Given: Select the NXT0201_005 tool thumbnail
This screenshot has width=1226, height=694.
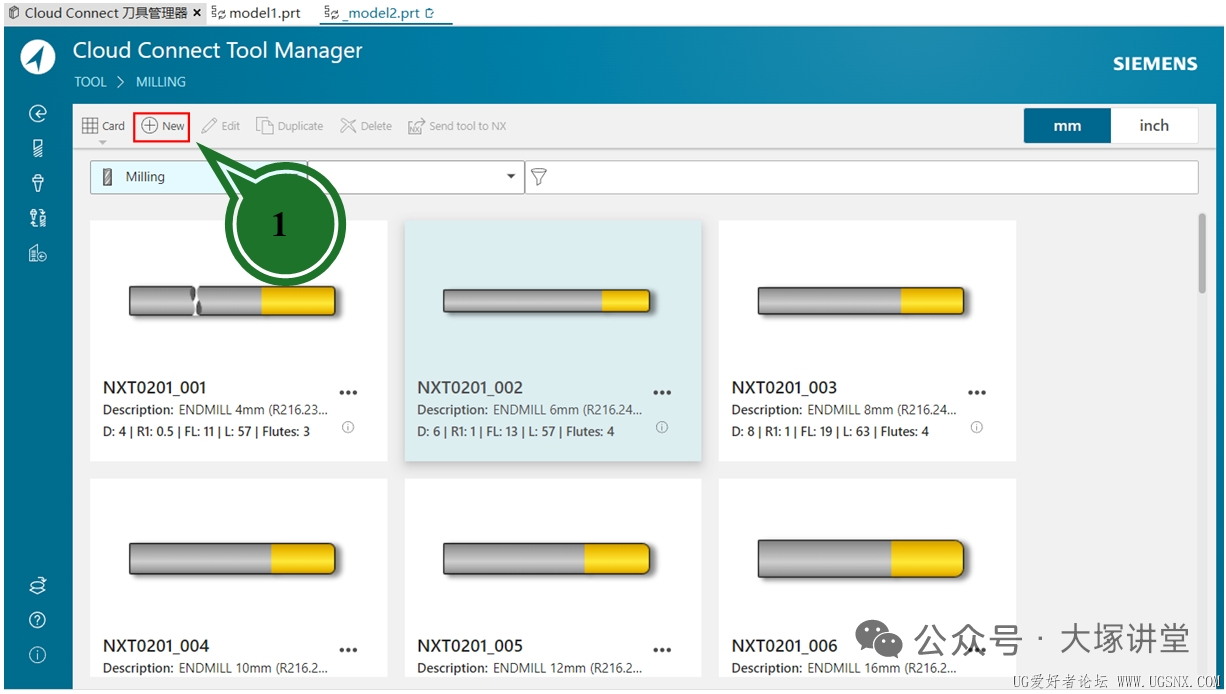Looking at the screenshot, I should (x=547, y=559).
